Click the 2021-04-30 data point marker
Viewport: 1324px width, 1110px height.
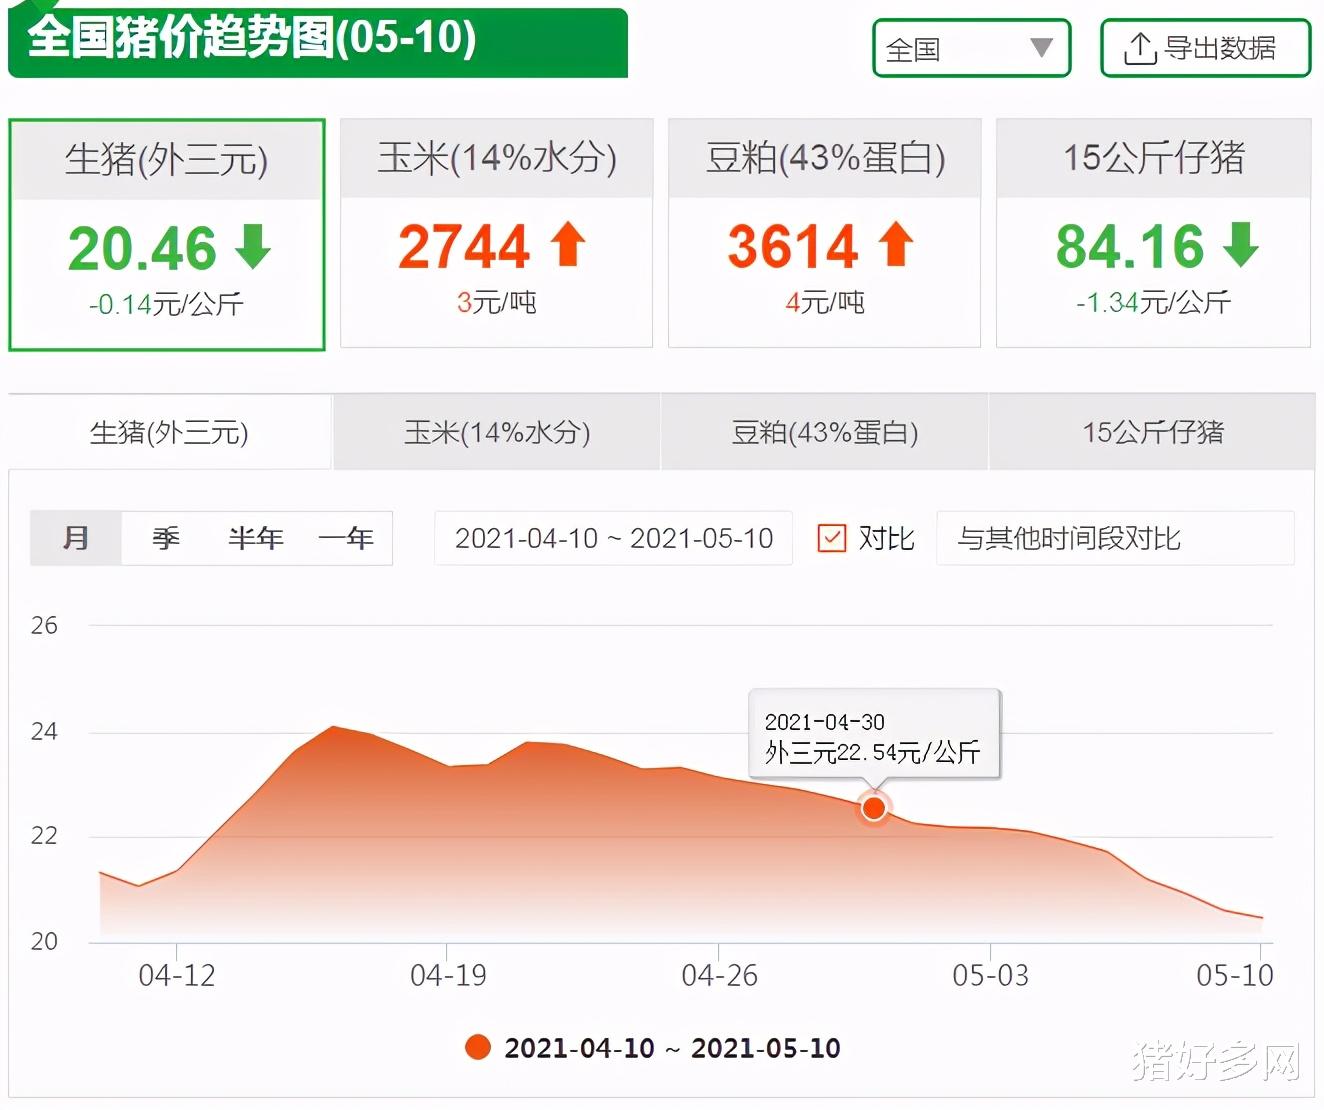(874, 807)
